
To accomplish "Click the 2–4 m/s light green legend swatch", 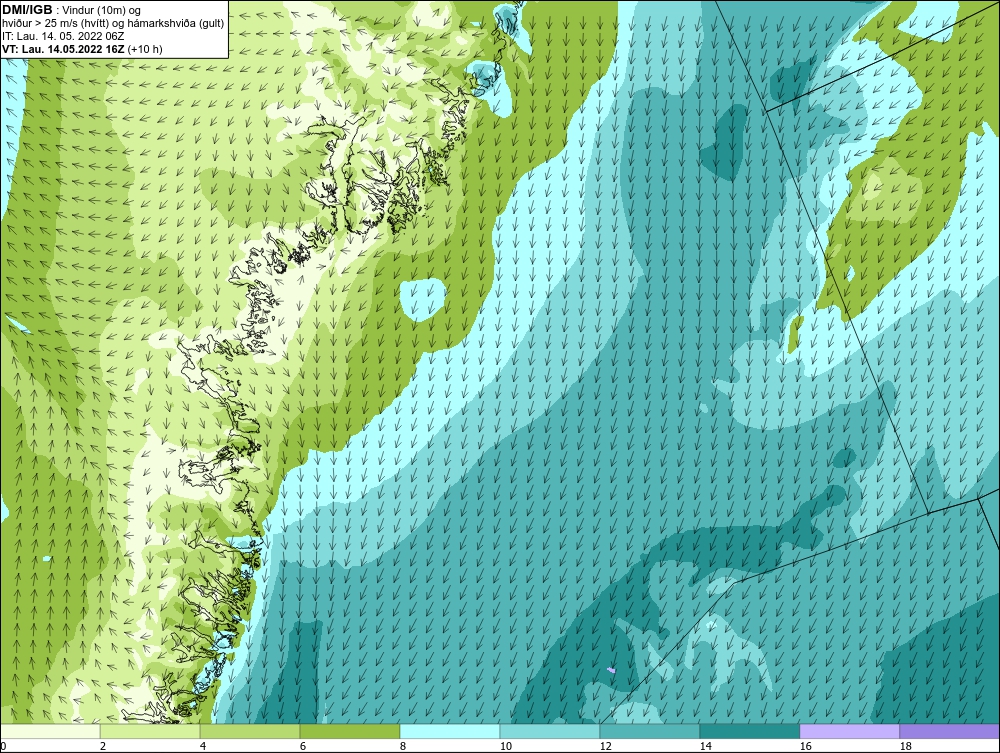I will pos(150,731).
